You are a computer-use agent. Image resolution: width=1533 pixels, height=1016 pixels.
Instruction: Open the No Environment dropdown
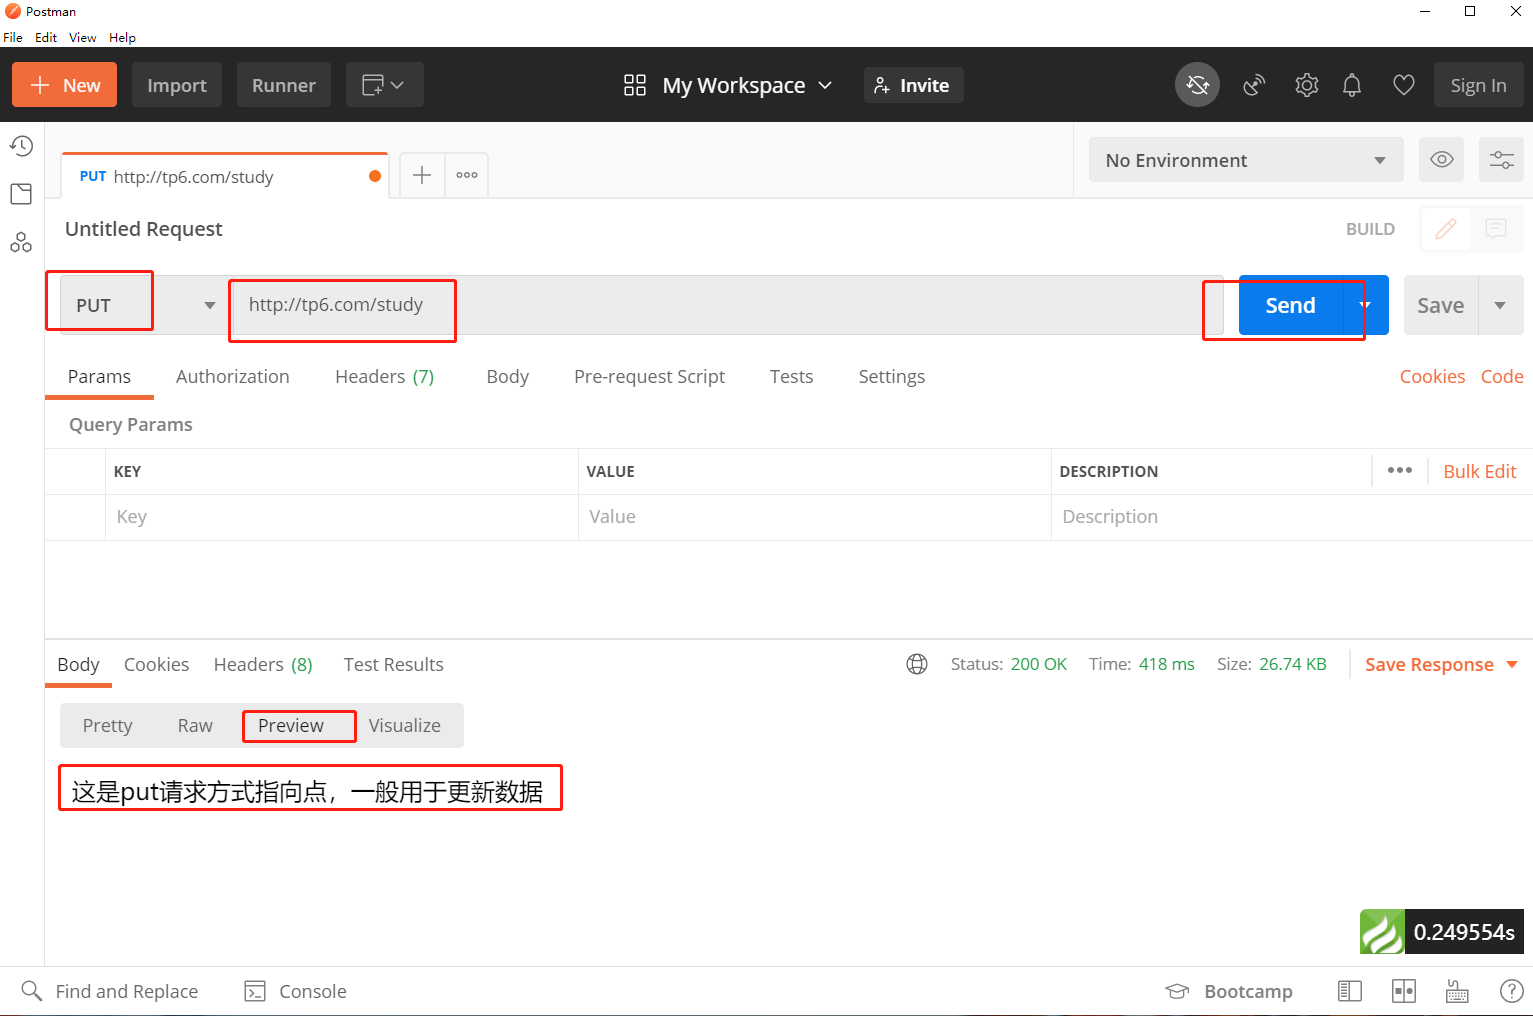coord(1246,160)
